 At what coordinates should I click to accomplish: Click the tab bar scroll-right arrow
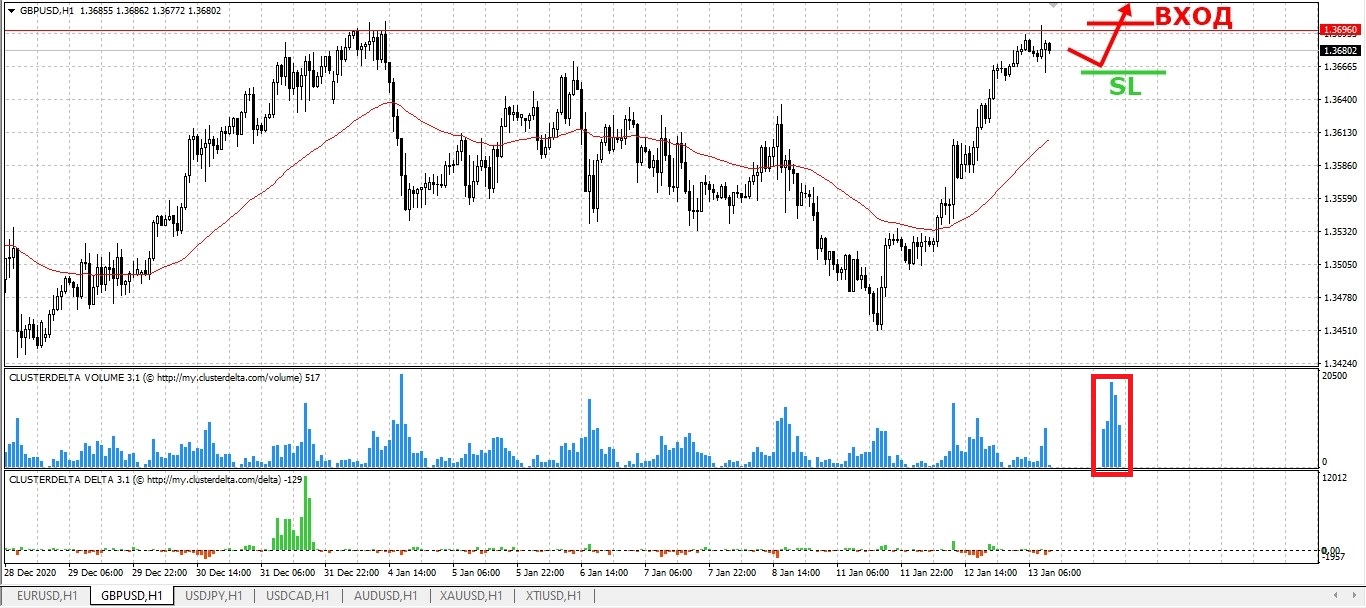[1355, 597]
